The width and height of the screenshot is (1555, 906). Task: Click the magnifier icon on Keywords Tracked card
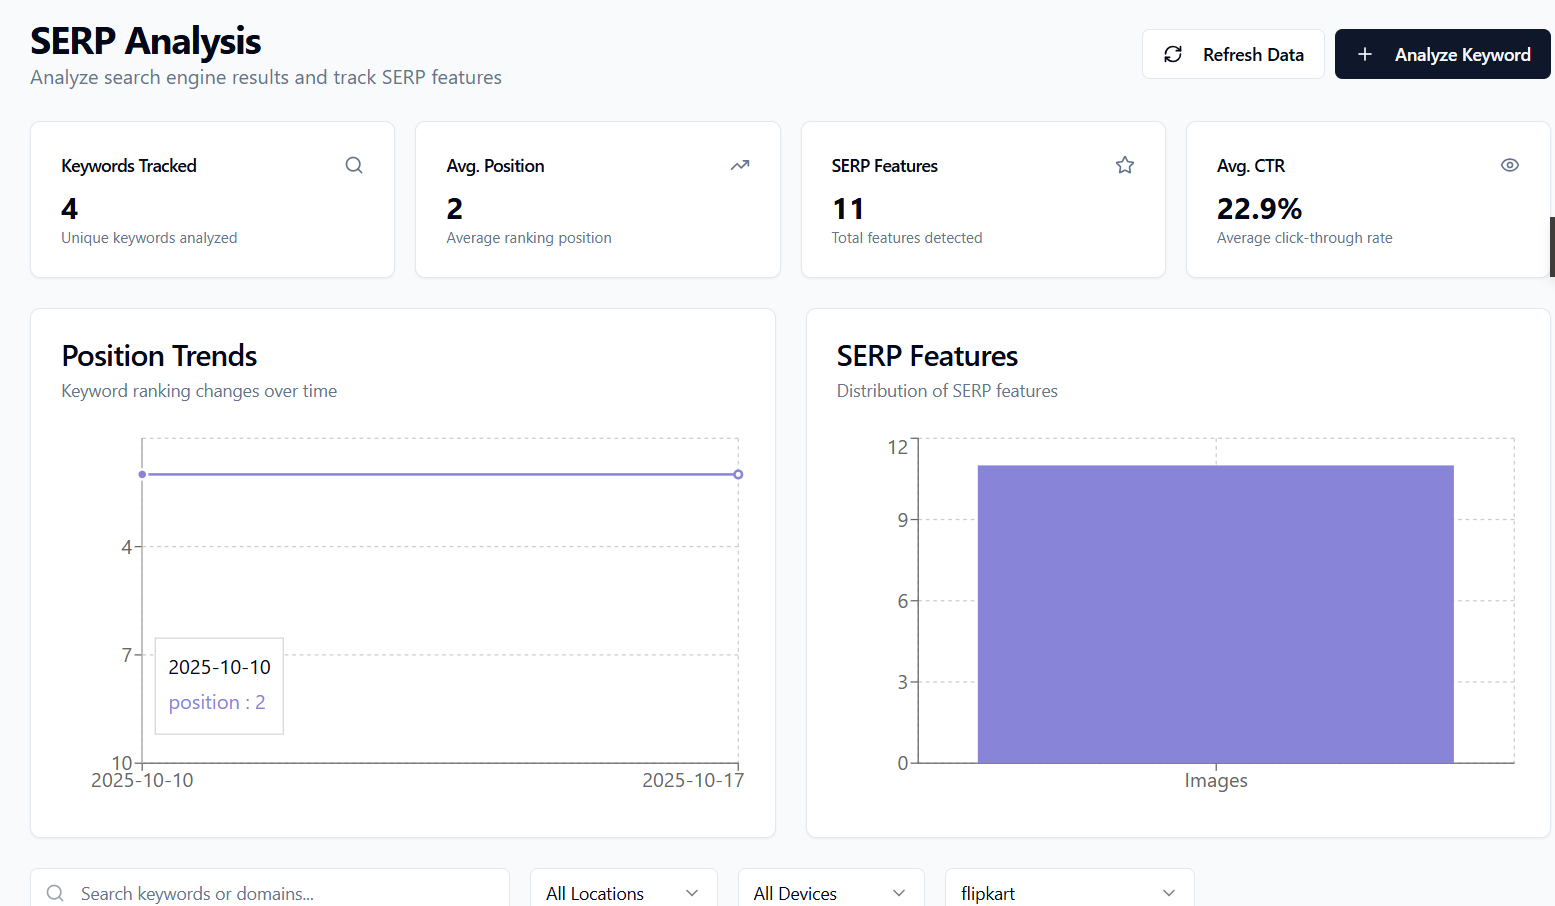click(x=354, y=164)
